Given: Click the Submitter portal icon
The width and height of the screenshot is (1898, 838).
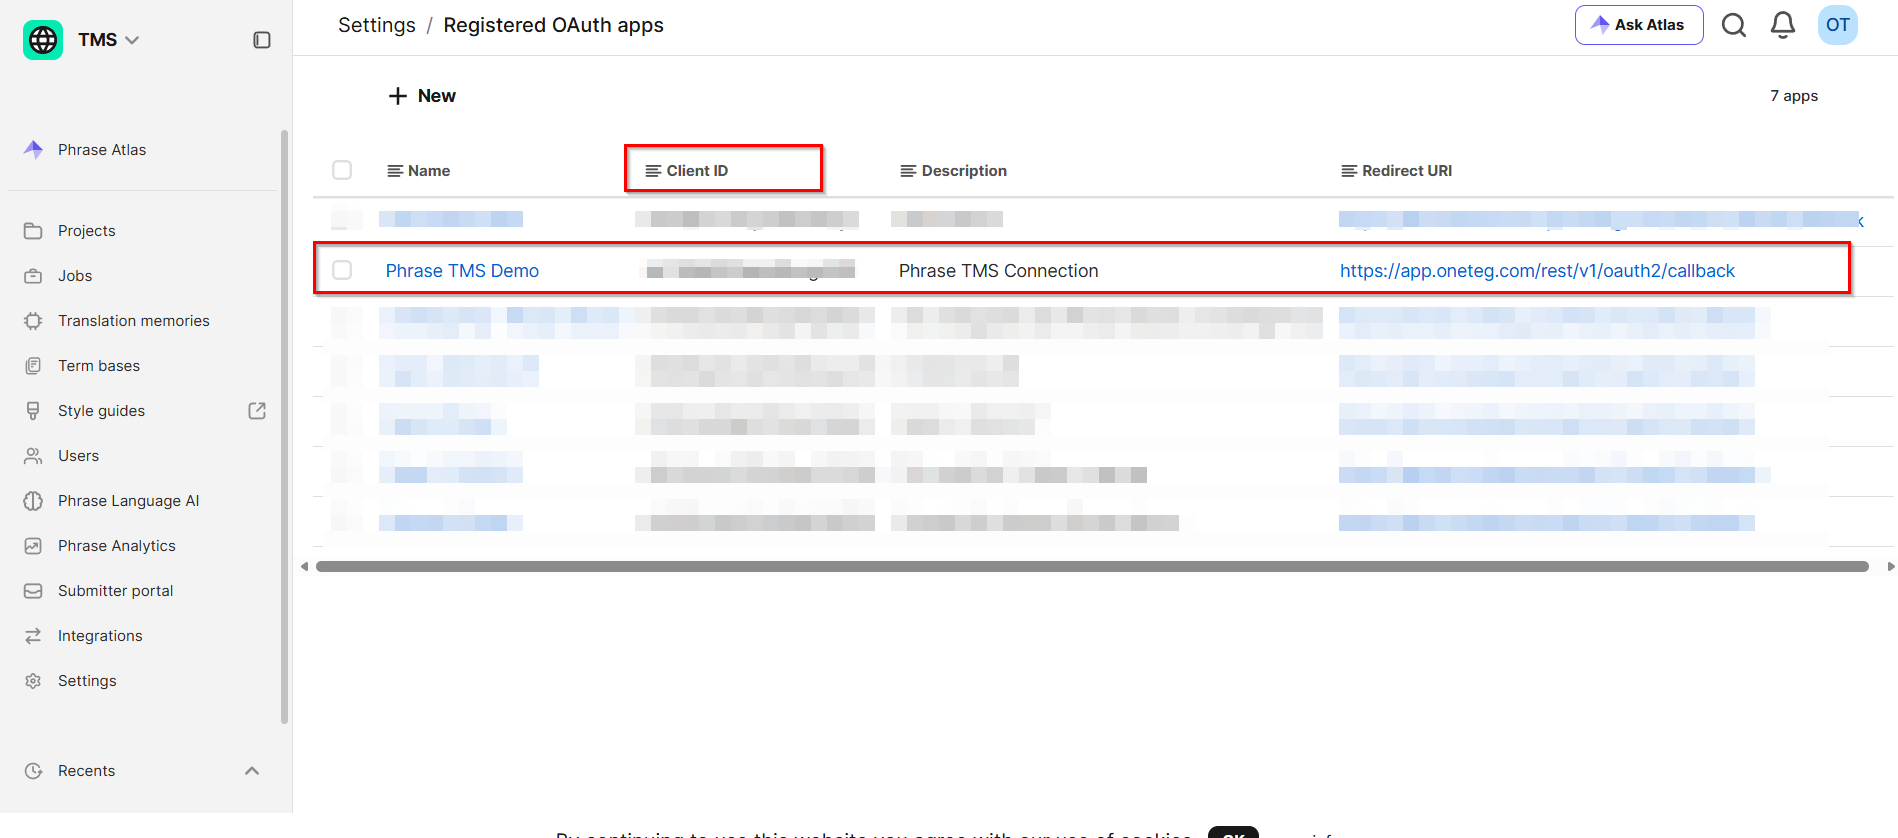Looking at the screenshot, I should pyautogui.click(x=33, y=591).
